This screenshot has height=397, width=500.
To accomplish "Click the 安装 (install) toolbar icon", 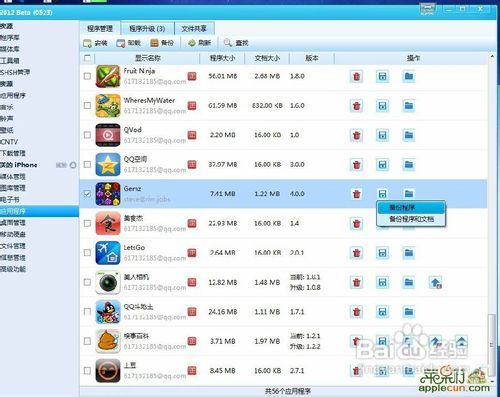I will tap(87, 43).
